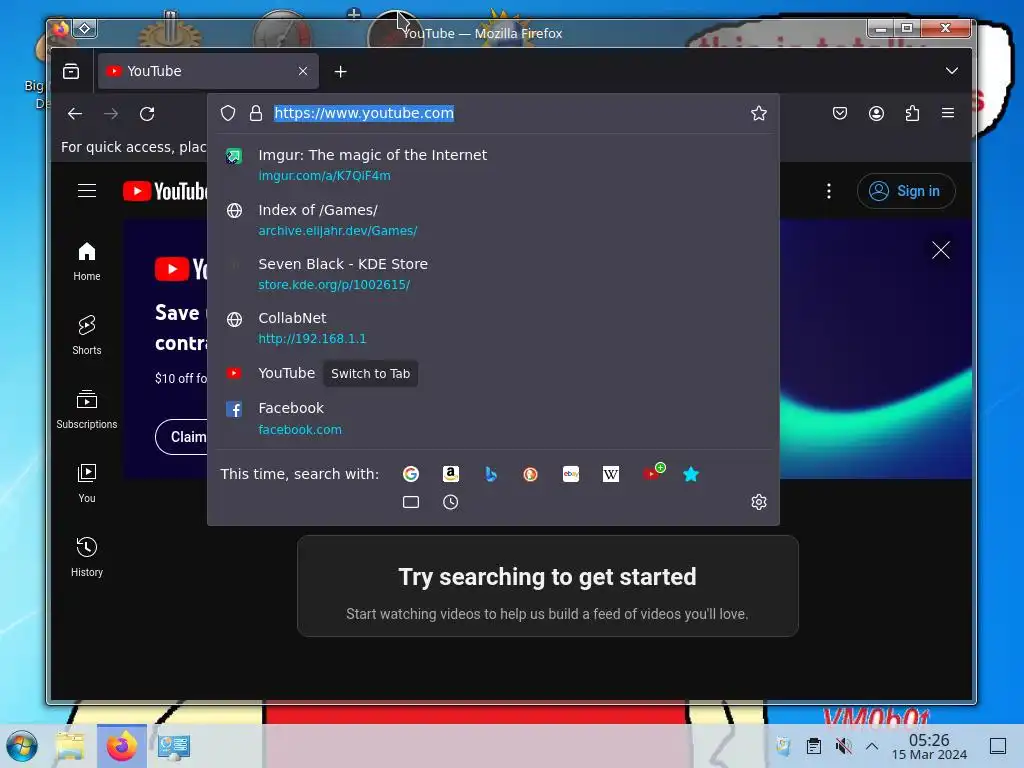Select Index of /Games/ suggestion
1024x768 pixels.
click(493, 220)
